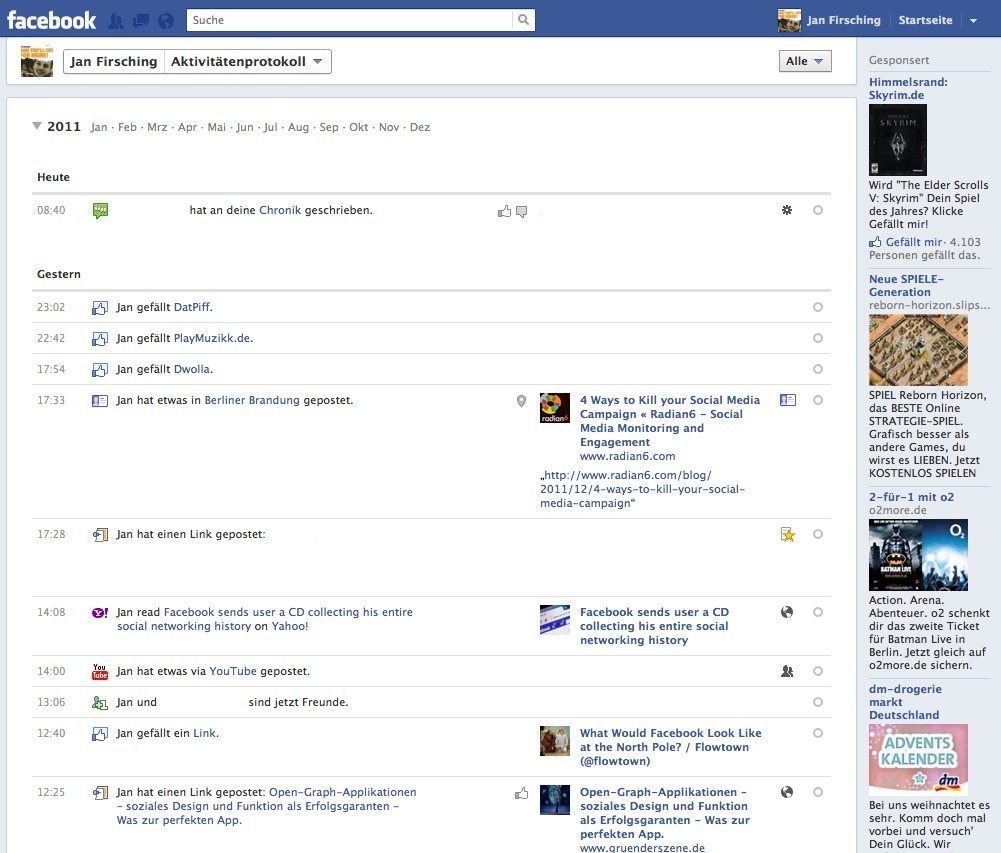
Task: Click the YouTube icon at 14:00
Action: [100, 672]
